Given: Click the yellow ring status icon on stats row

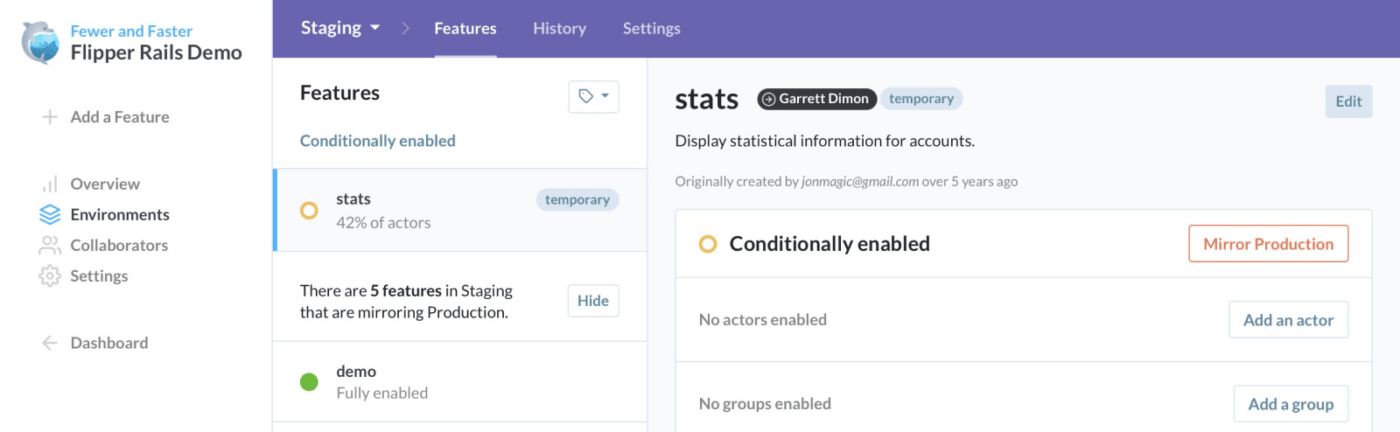Looking at the screenshot, I should [x=309, y=211].
